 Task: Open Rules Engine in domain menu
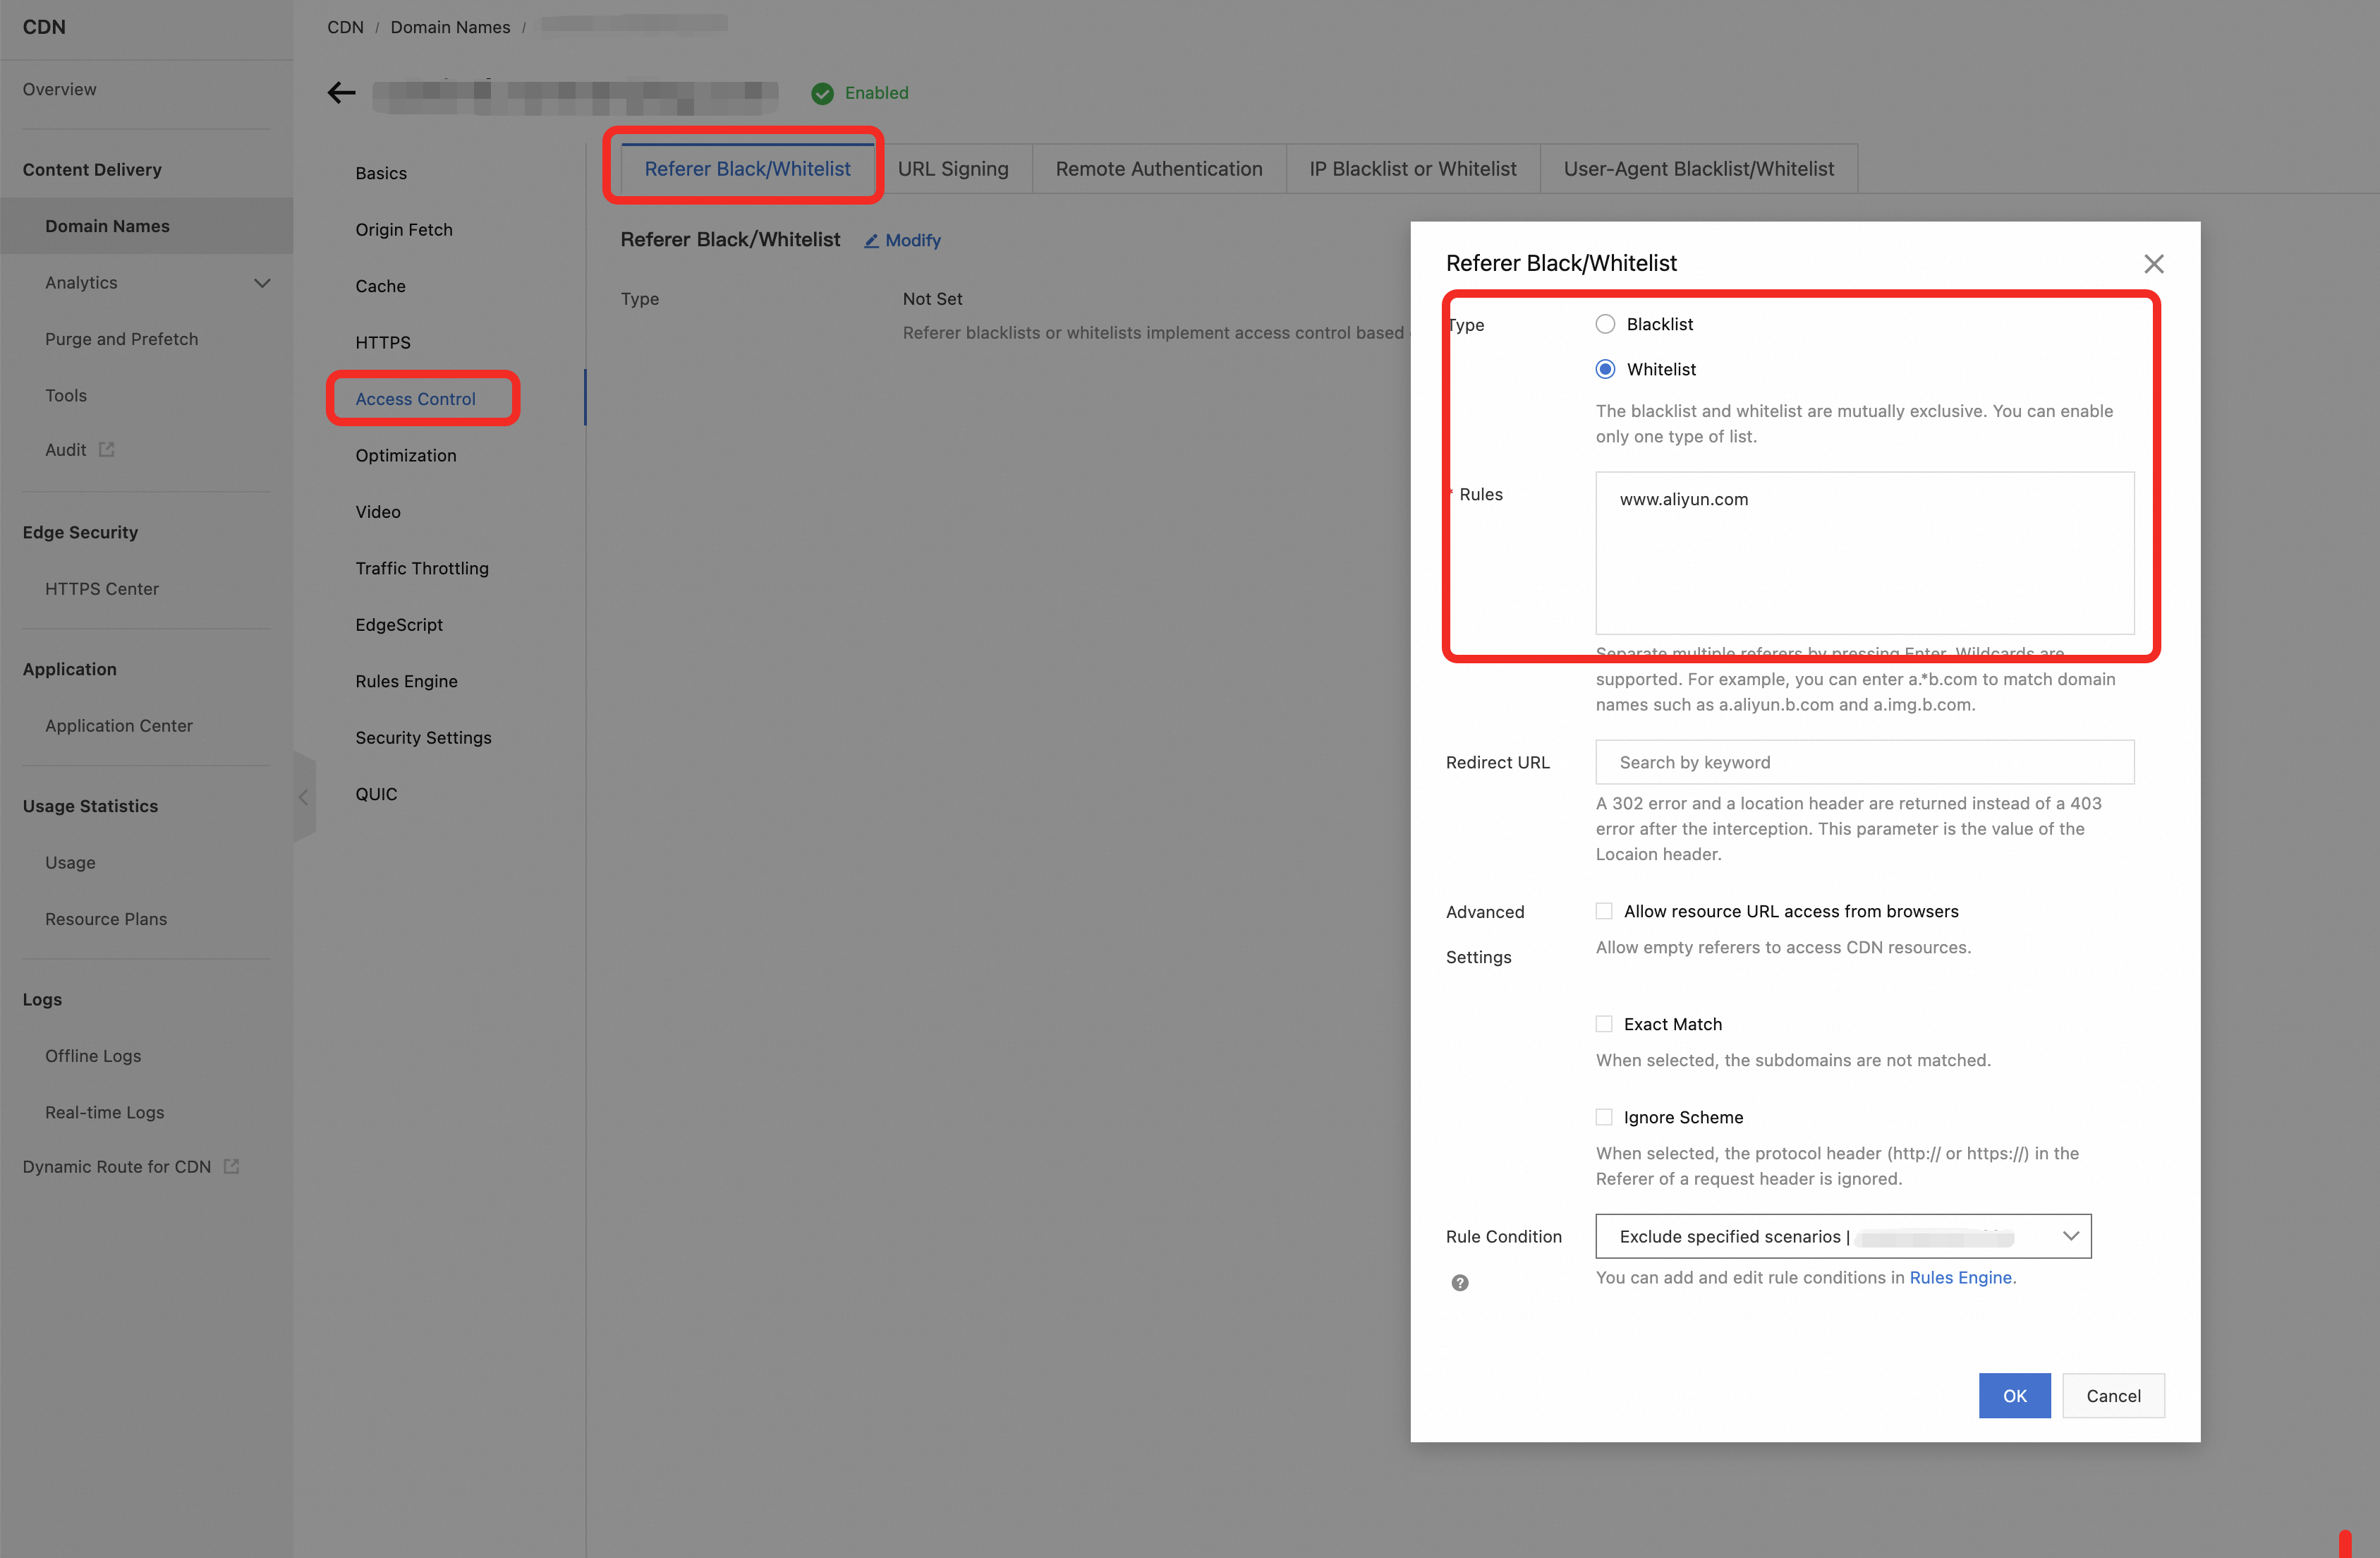406,682
